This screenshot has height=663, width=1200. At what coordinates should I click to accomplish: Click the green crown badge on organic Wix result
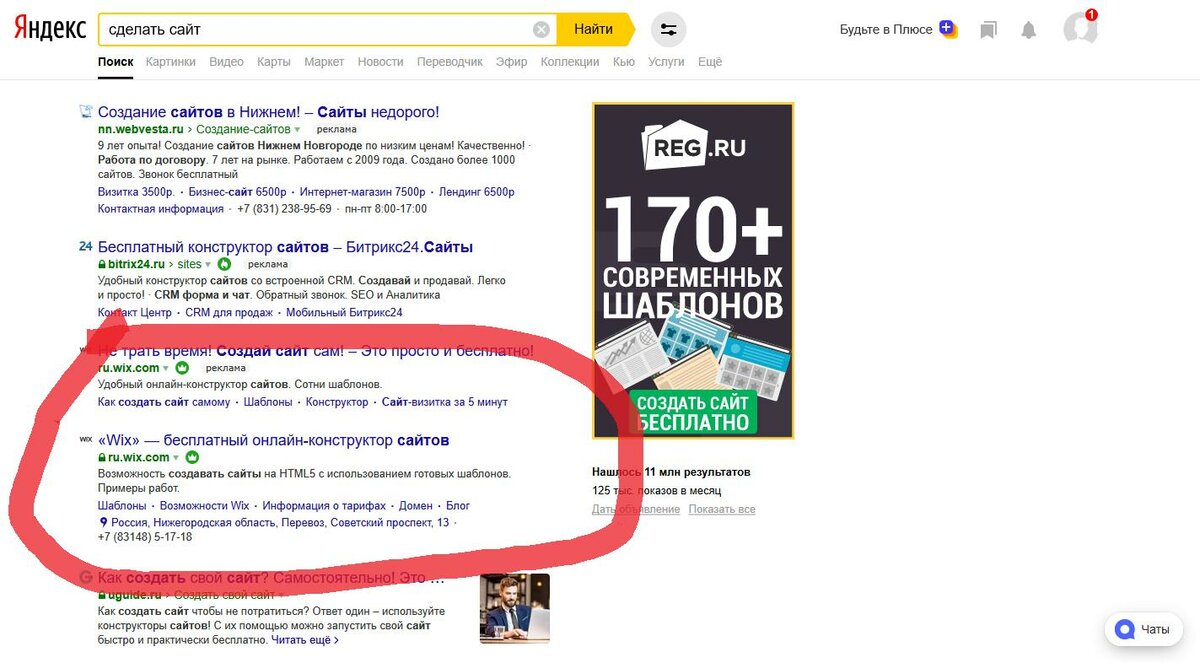point(193,458)
